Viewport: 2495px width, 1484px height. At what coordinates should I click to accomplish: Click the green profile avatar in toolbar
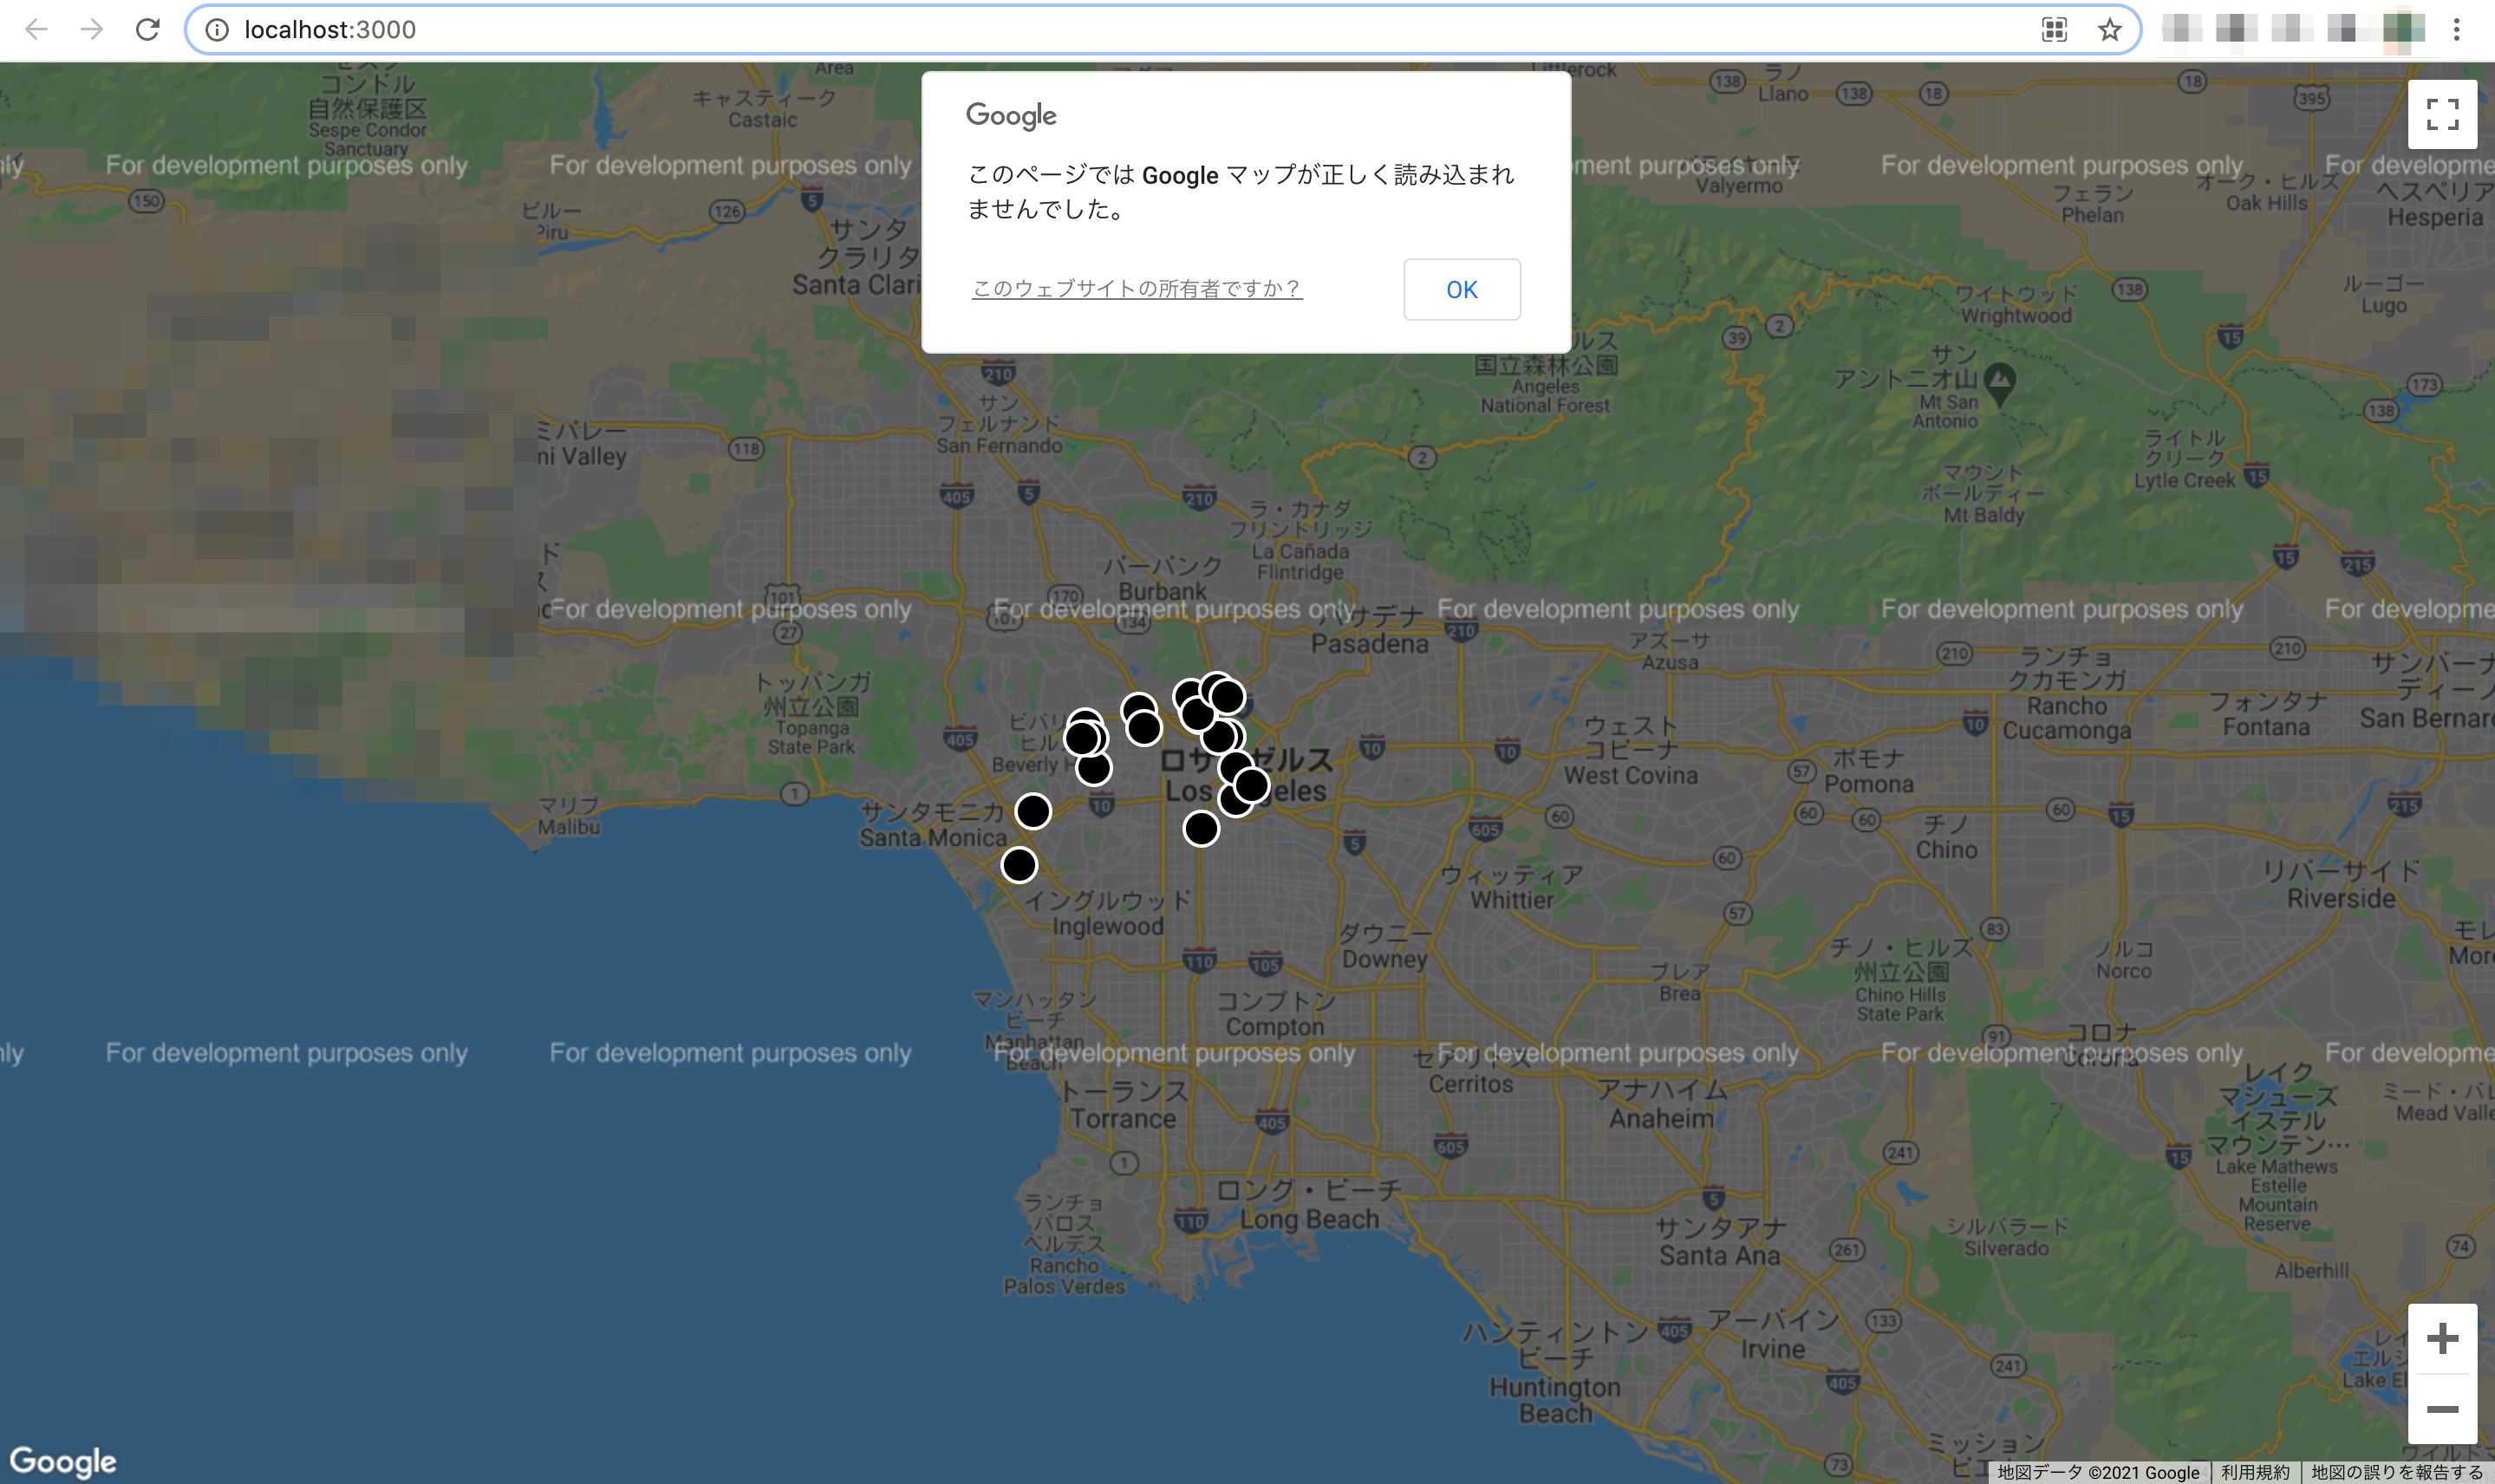pos(2403,29)
